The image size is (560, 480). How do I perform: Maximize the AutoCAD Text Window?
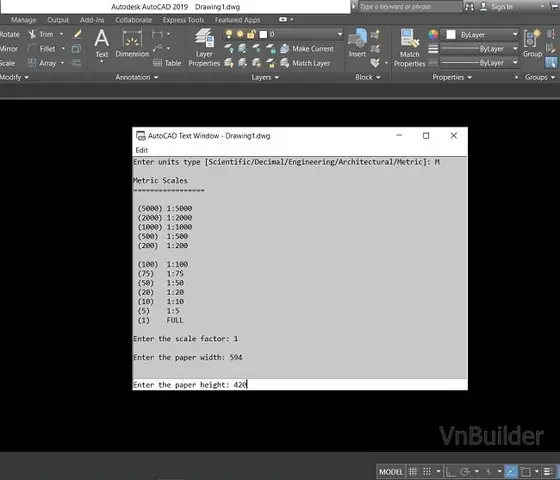pyautogui.click(x=426, y=136)
